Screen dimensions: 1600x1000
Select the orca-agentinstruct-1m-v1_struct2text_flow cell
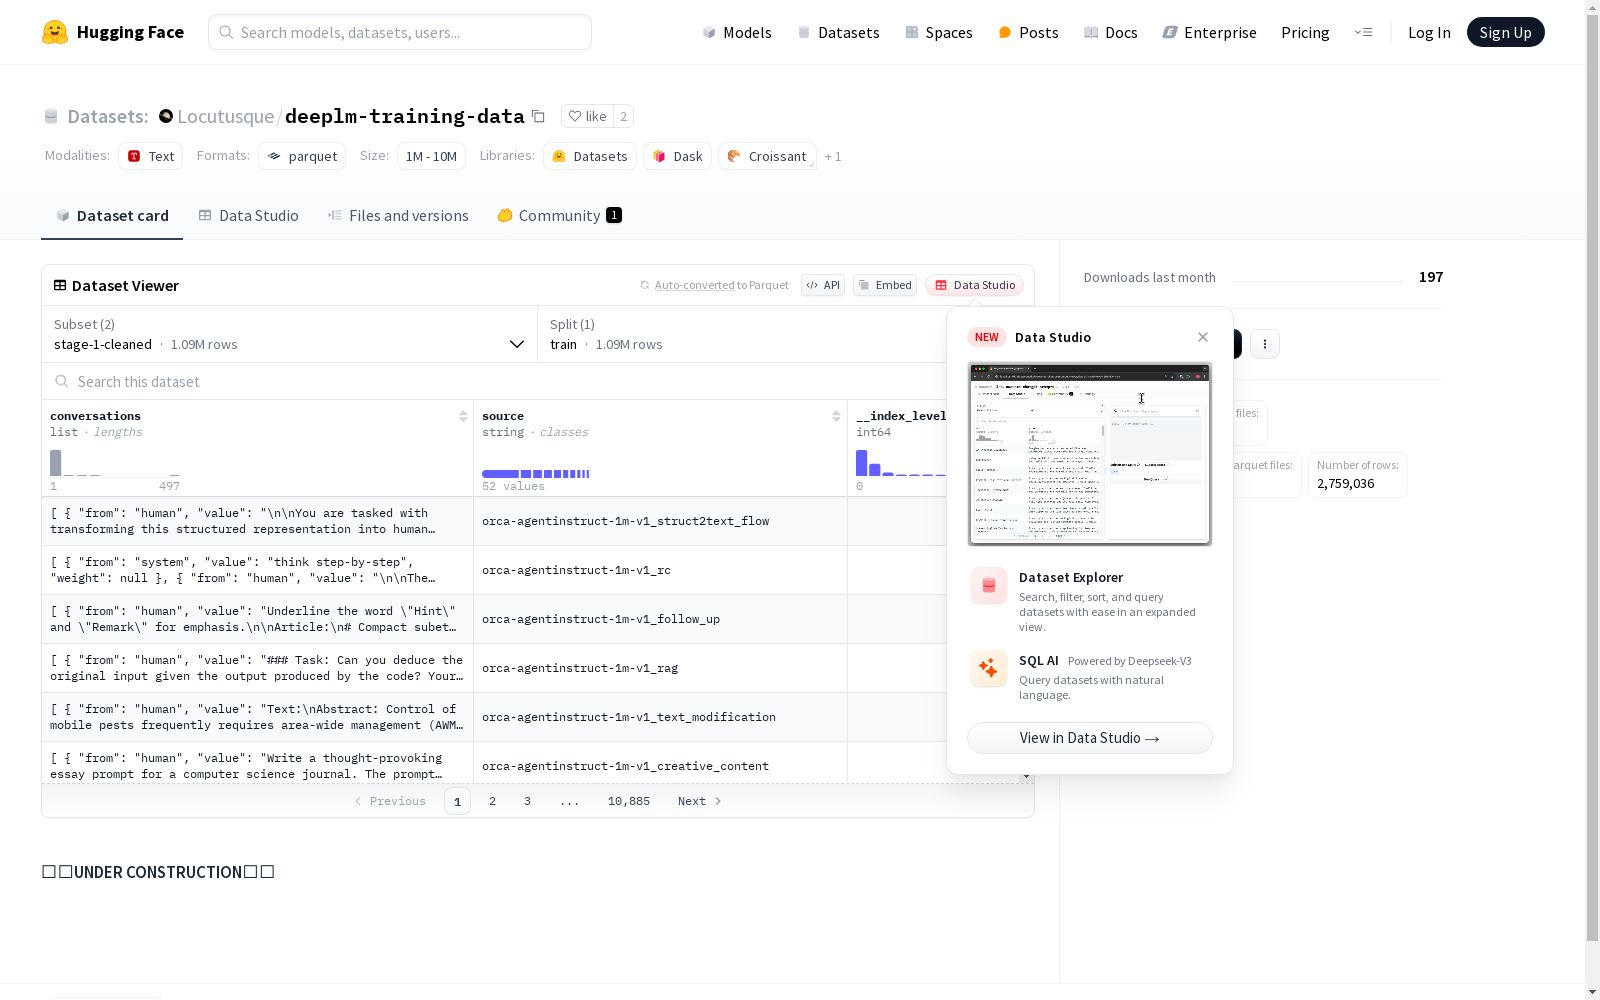[x=660, y=521]
